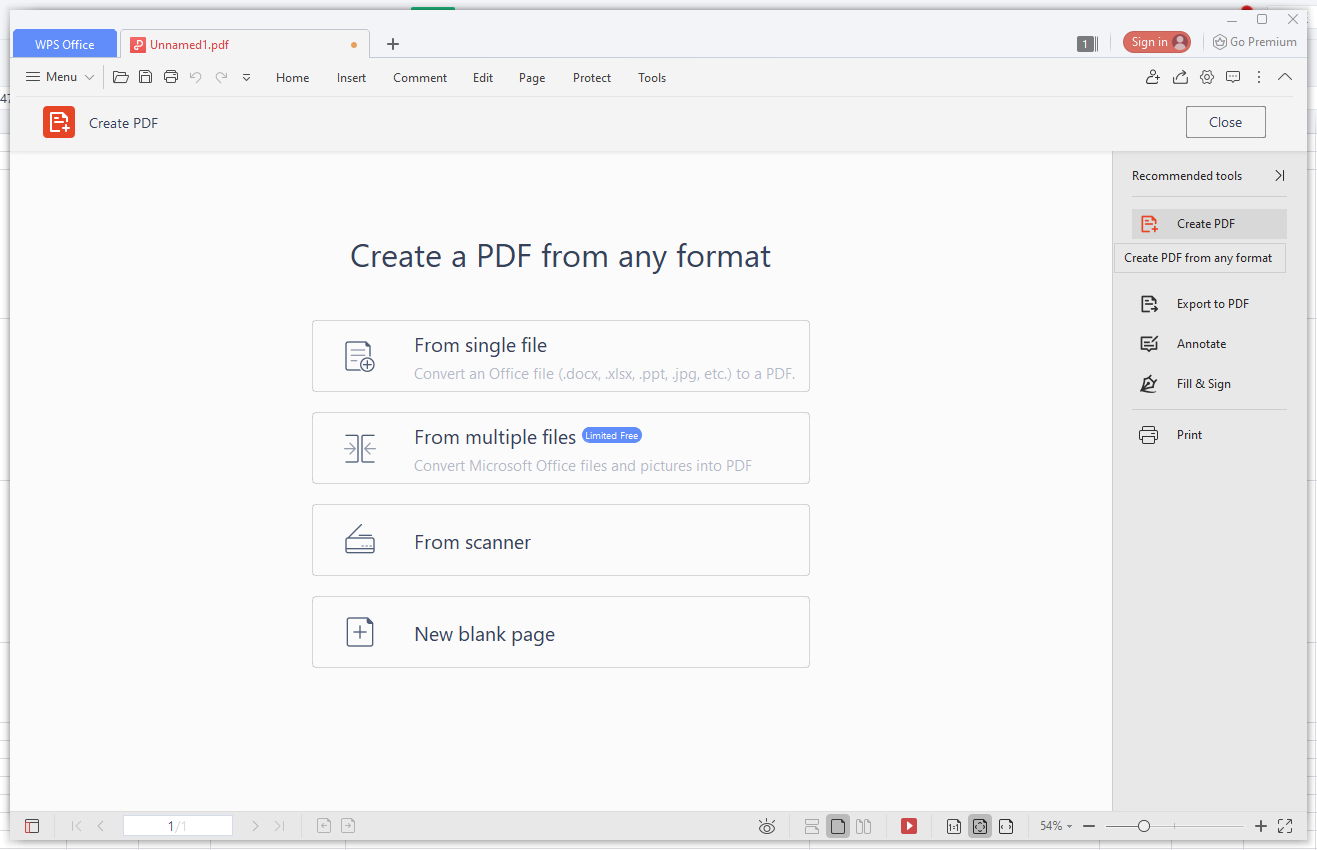Select Export to PDF in side panel
1317x850 pixels.
click(x=1211, y=304)
